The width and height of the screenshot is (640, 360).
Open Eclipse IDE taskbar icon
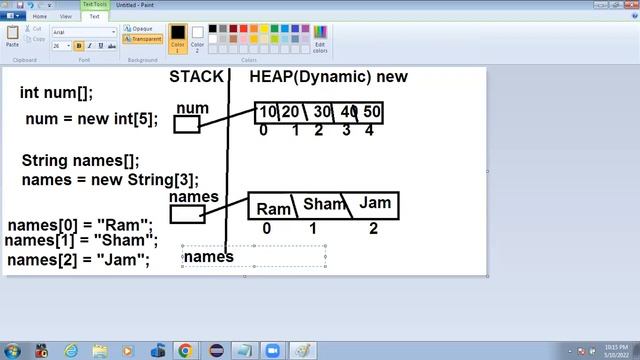point(216,351)
